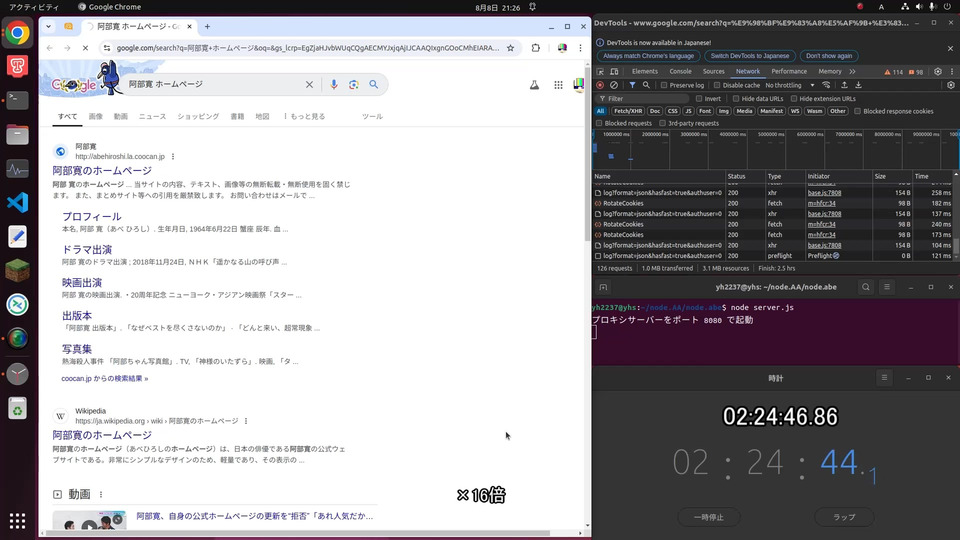The height and width of the screenshot is (540, 960).
Task: Open Google Lens image search icon
Action: [x=354, y=84]
